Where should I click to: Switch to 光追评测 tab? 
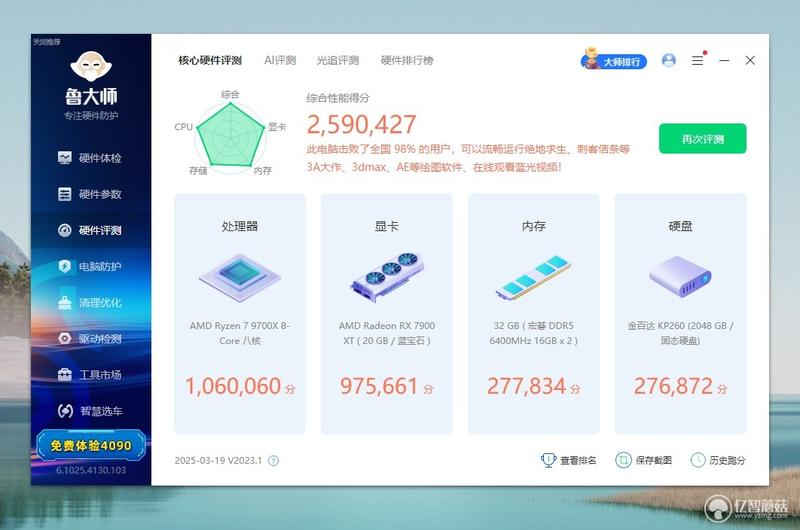point(338,61)
